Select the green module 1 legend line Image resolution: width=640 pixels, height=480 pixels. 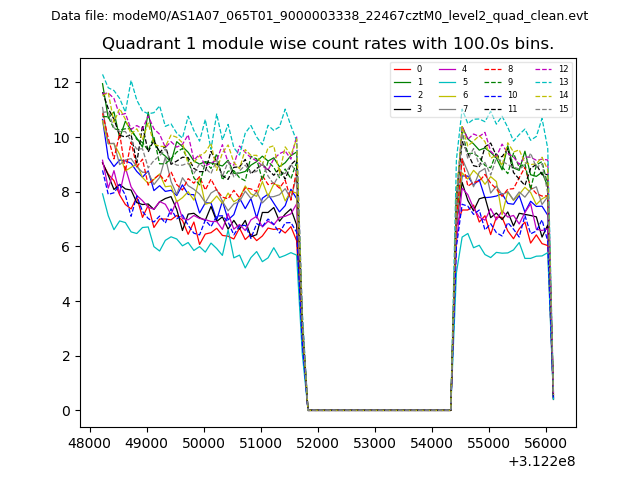400,82
